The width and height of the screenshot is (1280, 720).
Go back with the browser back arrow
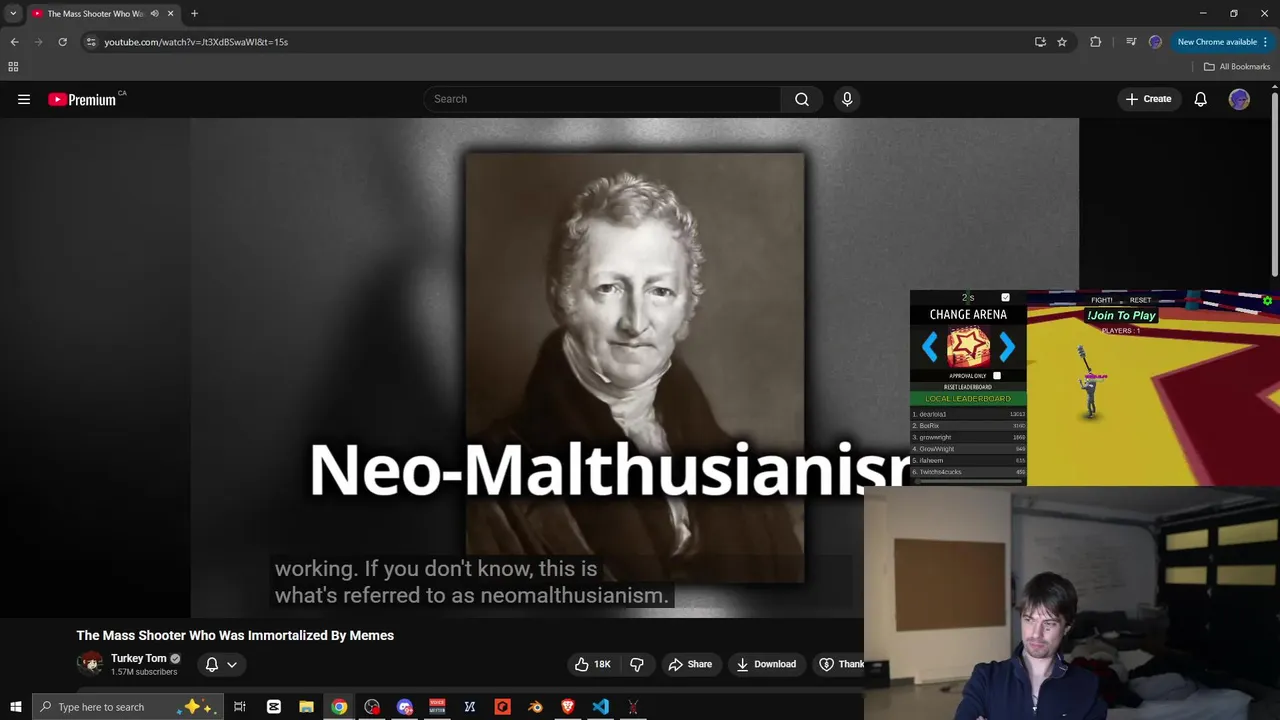point(14,42)
